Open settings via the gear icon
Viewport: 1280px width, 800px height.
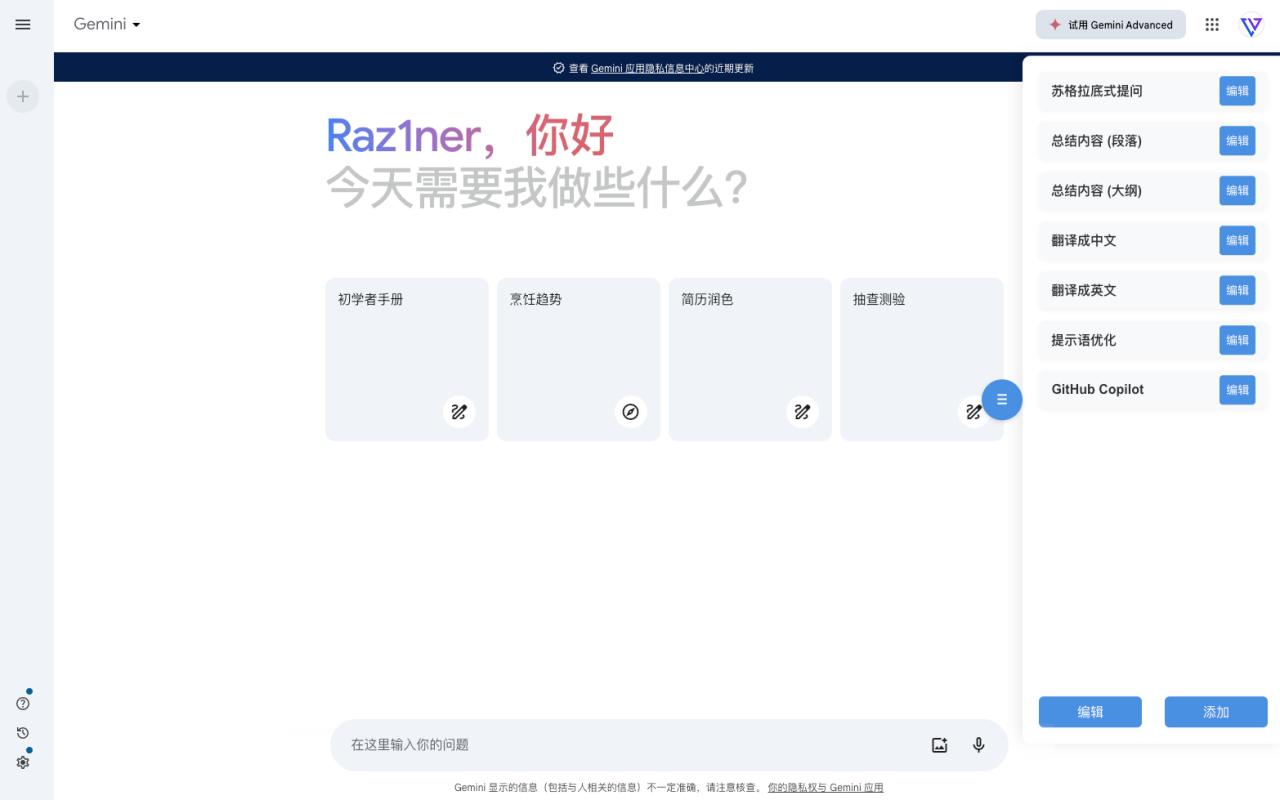[22, 762]
